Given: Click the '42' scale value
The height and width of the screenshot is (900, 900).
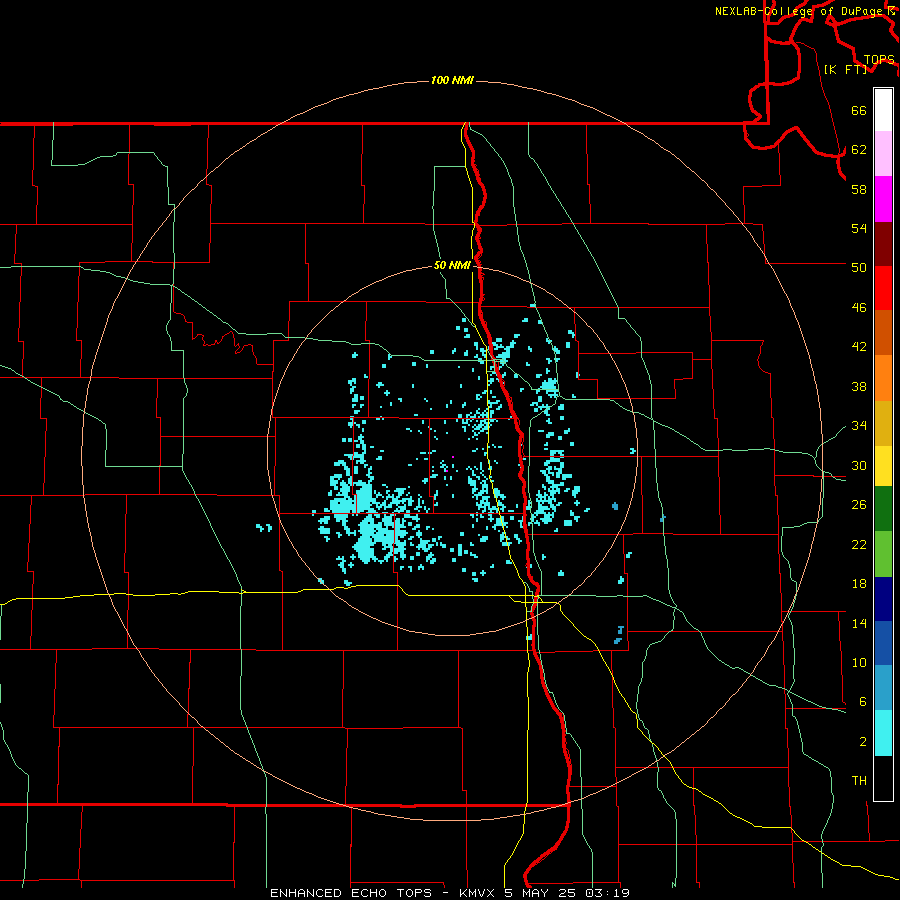Looking at the screenshot, I should (x=859, y=346).
